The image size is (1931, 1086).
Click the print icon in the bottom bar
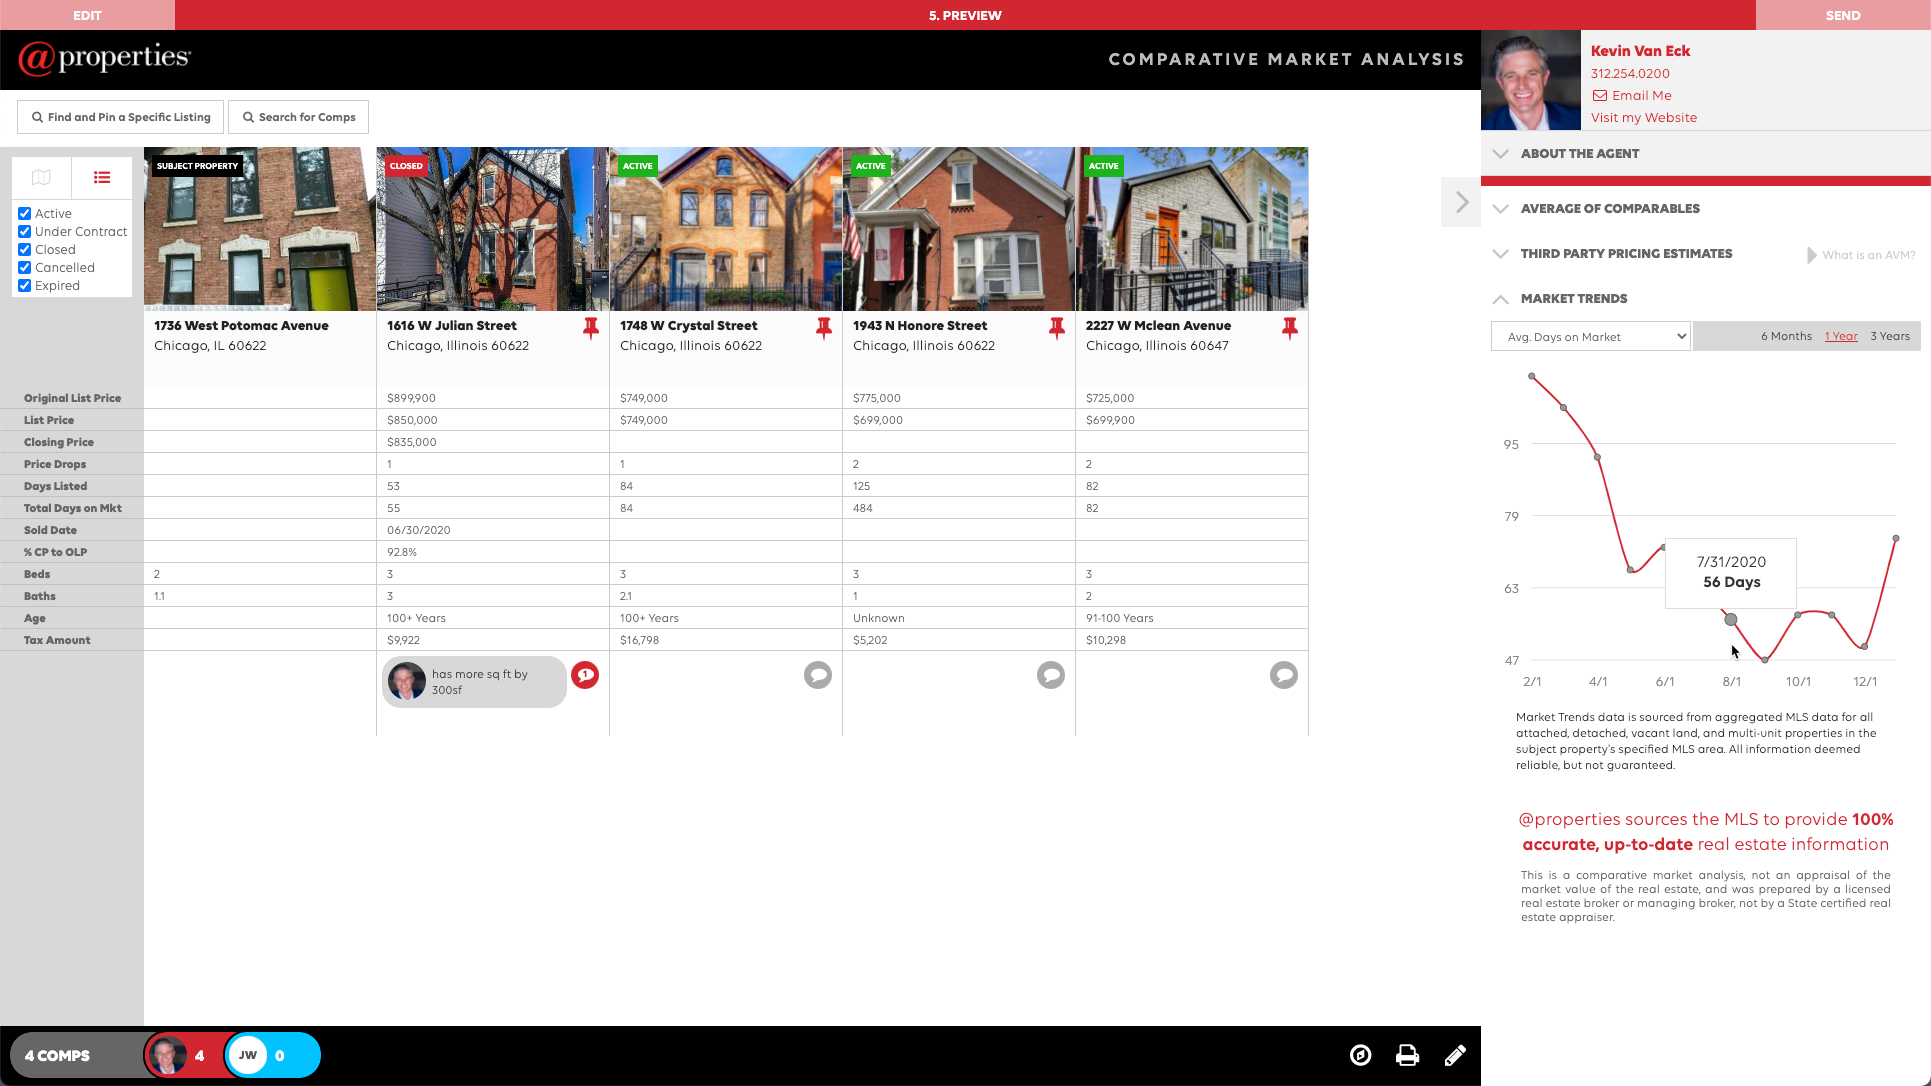(x=1407, y=1055)
